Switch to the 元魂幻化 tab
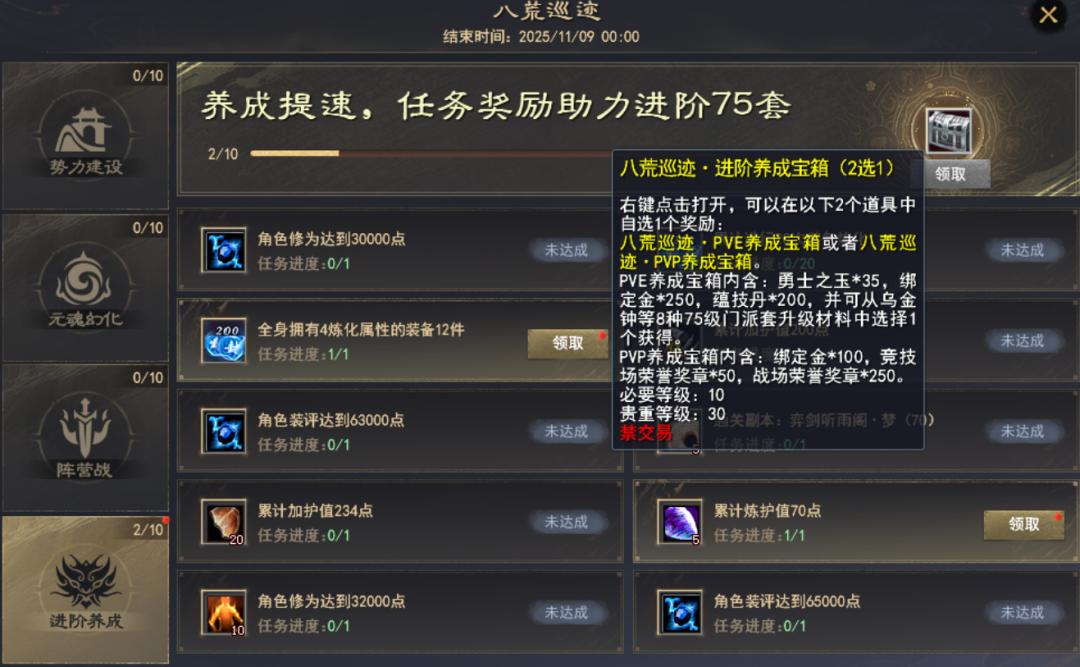 [x=85, y=287]
